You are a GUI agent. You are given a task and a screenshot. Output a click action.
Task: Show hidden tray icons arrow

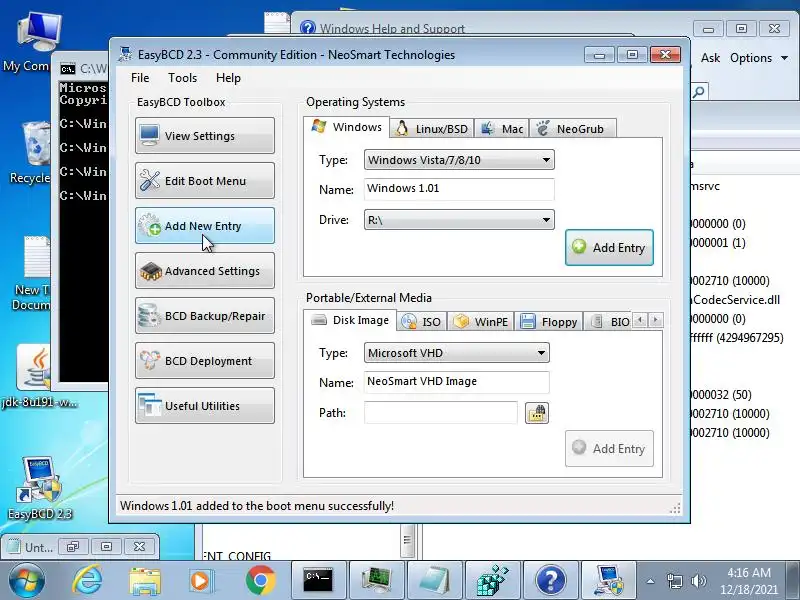tap(651, 581)
